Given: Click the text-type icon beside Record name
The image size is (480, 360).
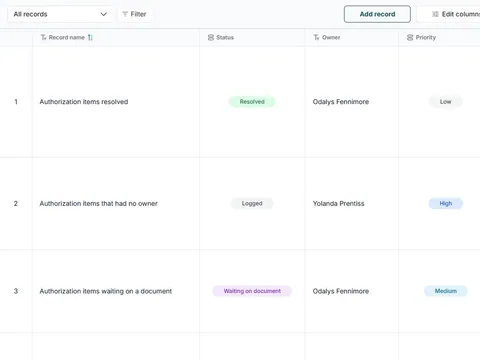Looking at the screenshot, I should 43,37.
